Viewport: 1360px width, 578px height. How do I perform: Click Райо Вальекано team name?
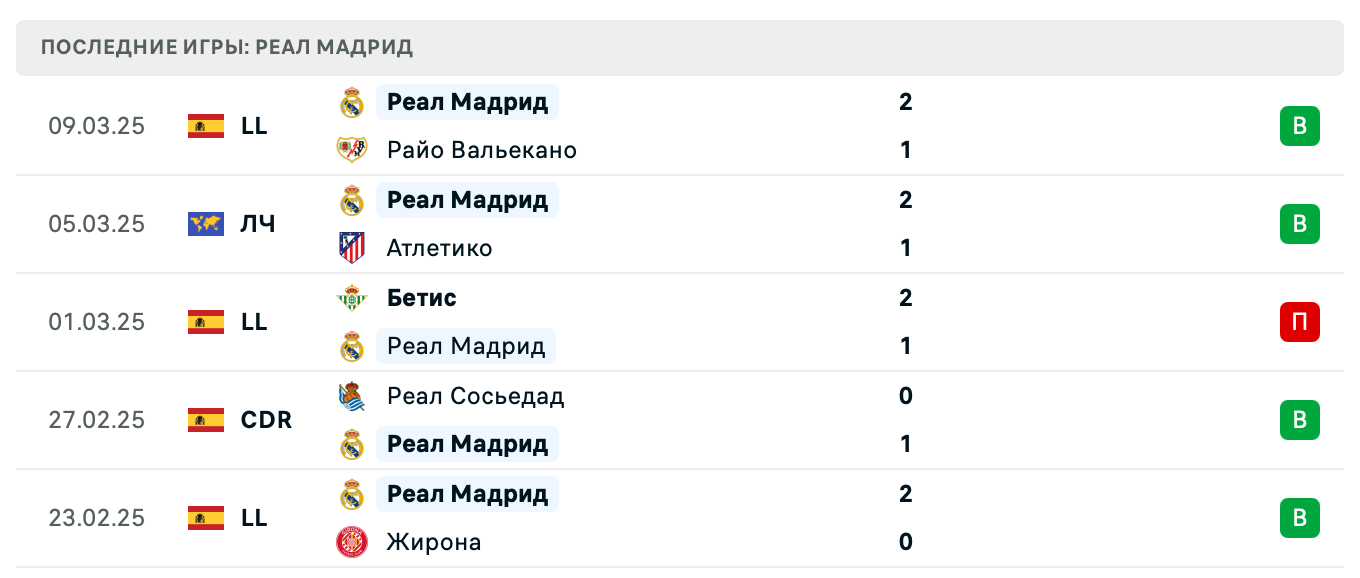point(481,150)
